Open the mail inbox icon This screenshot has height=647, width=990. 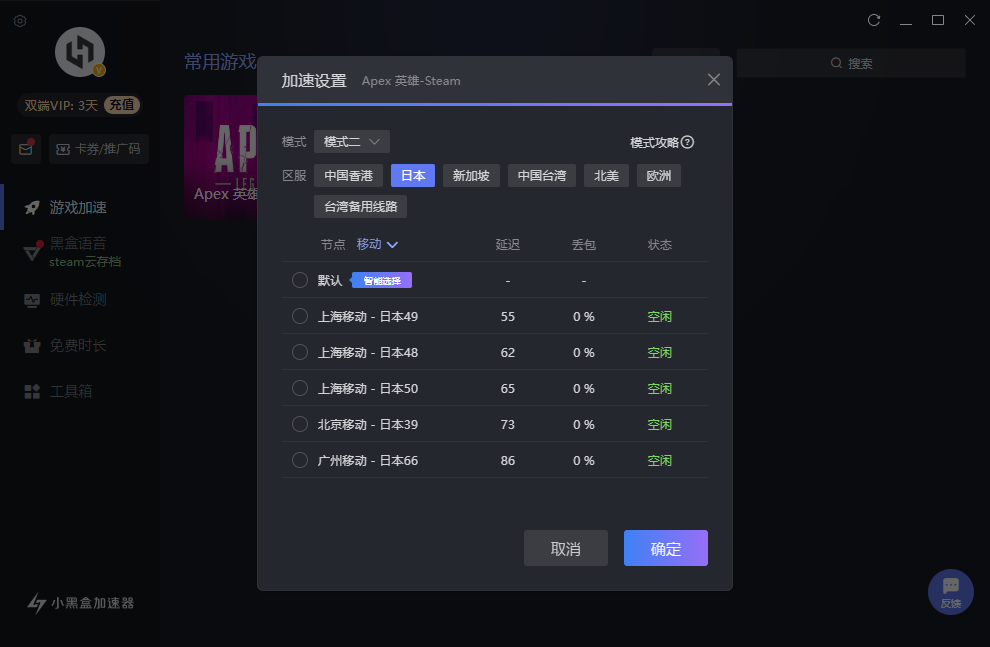[x=26, y=149]
